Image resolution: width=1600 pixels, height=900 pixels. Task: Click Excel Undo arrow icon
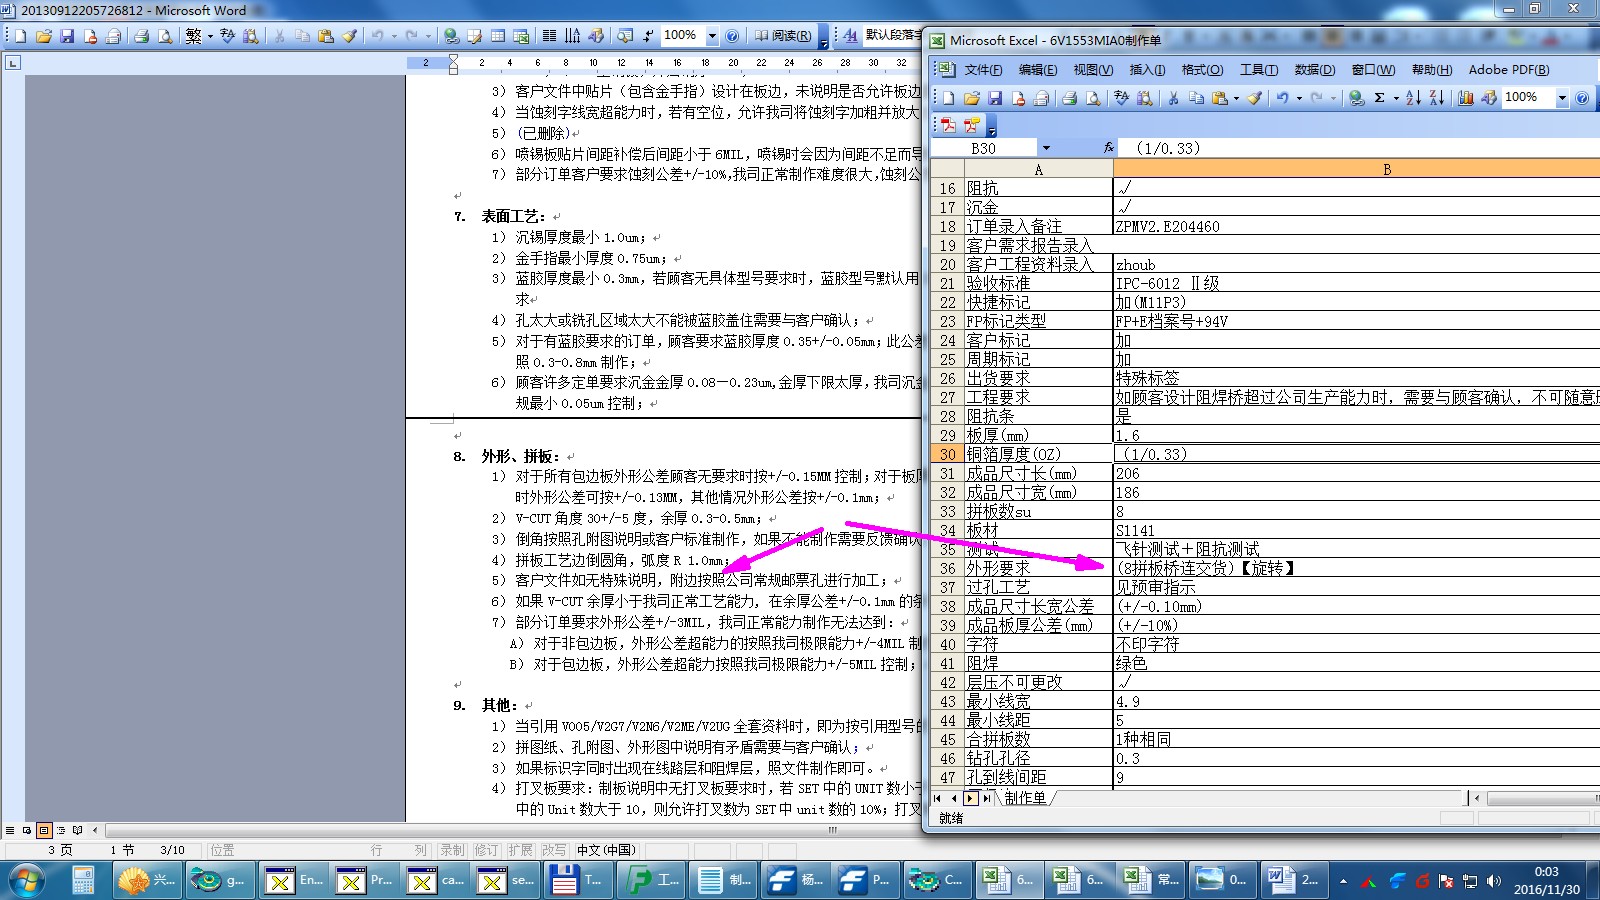point(1282,98)
